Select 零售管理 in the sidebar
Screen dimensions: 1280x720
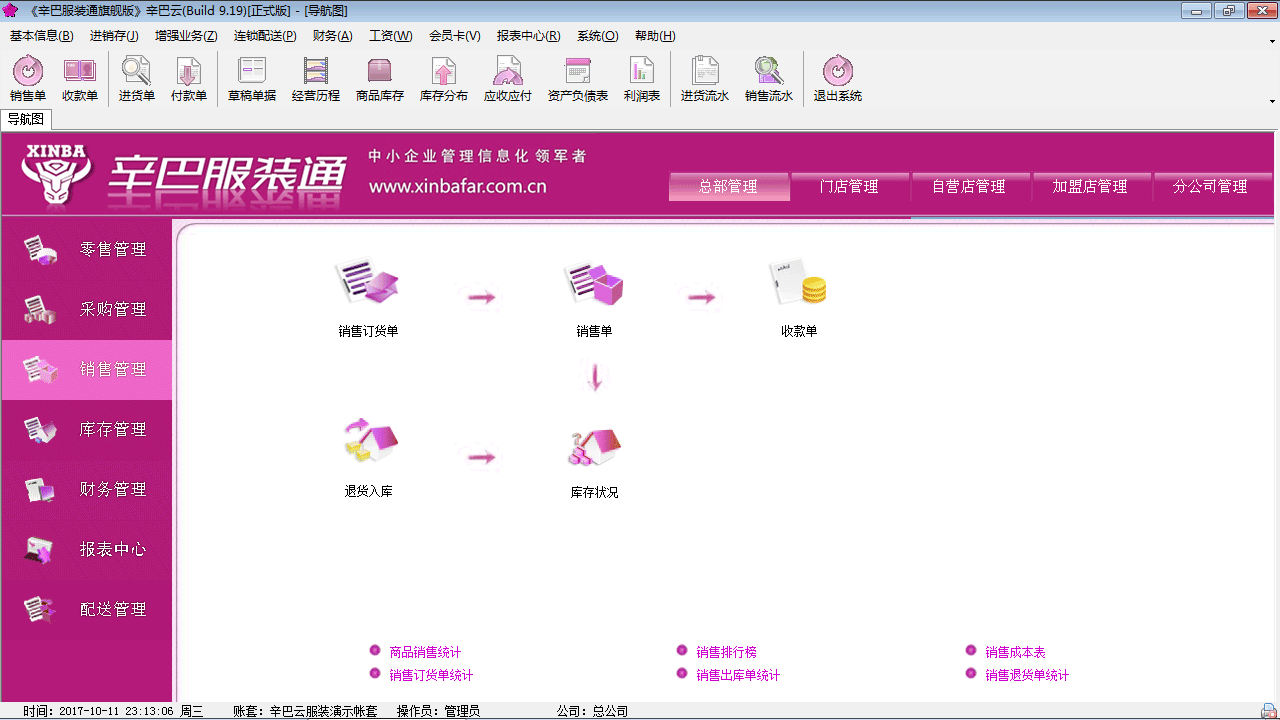pyautogui.click(x=87, y=250)
